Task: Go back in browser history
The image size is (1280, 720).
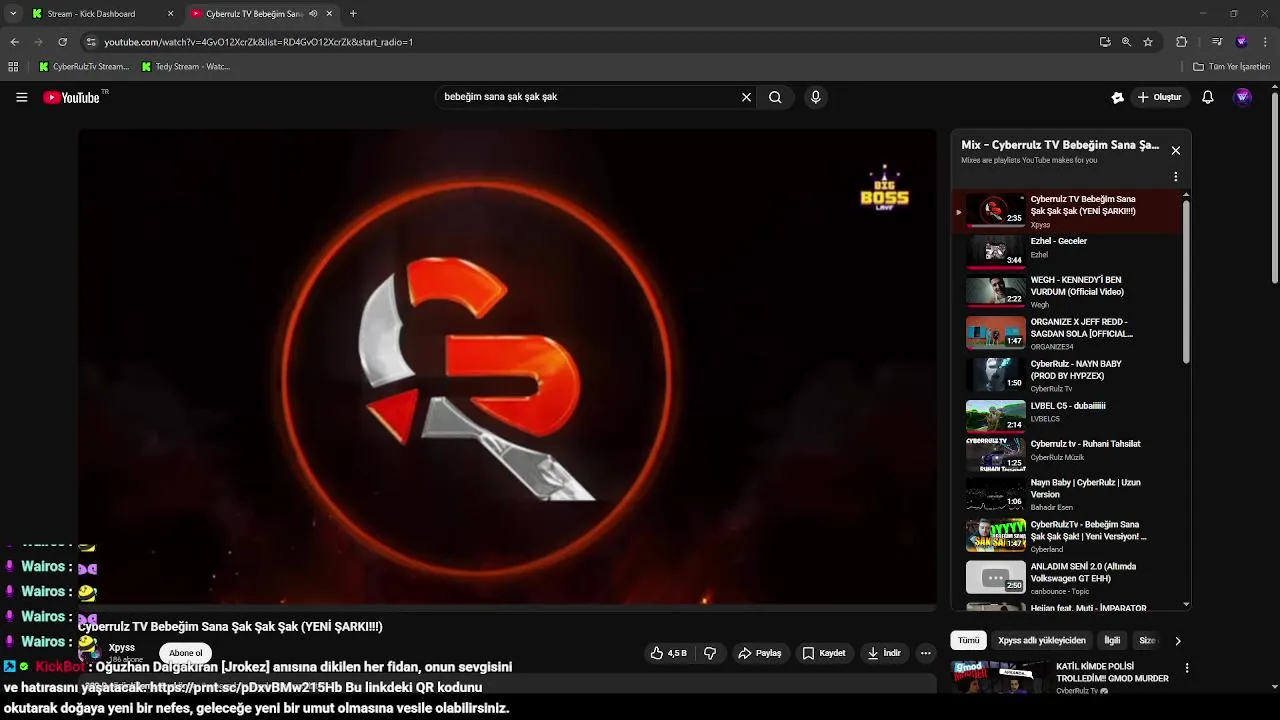Action: click(14, 42)
